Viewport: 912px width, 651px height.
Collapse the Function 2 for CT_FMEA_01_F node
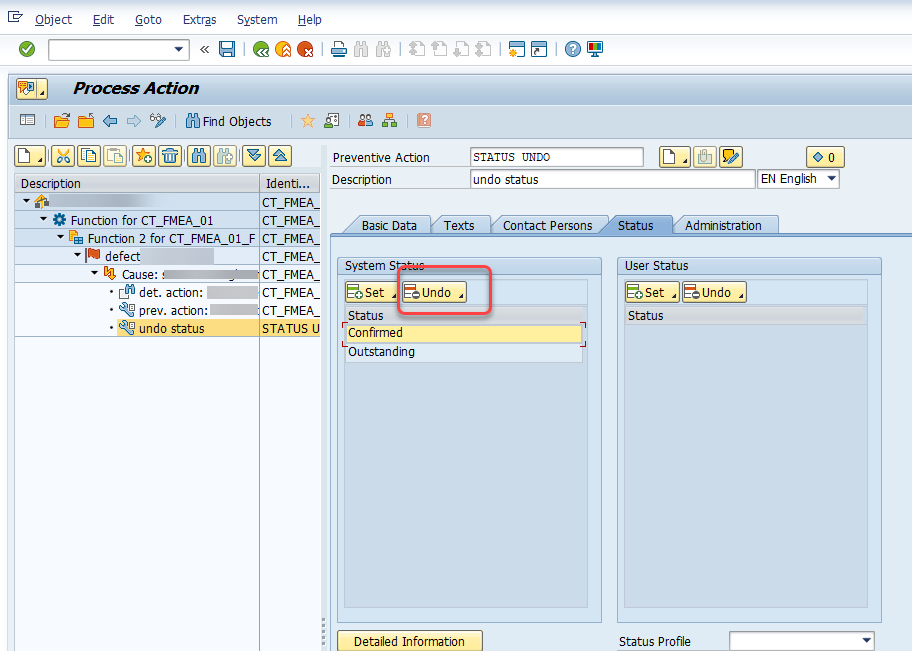60,238
